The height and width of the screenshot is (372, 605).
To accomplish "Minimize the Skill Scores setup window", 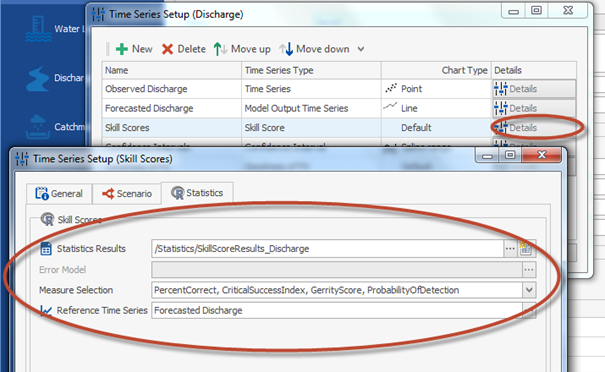I will [x=487, y=156].
